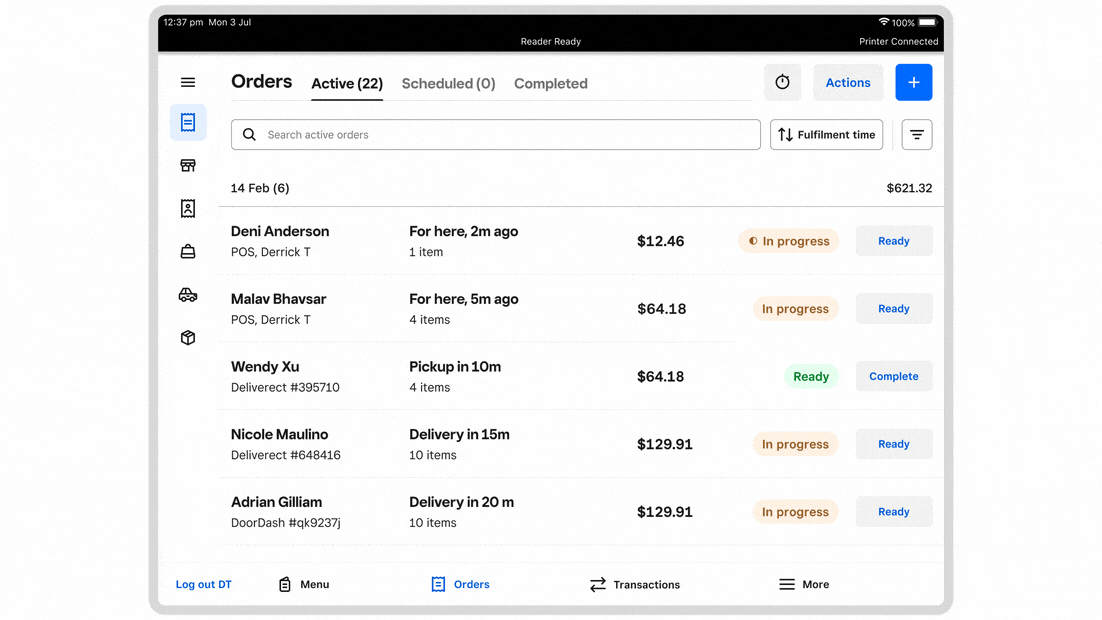Click the Search active orders field
Image resolution: width=1102 pixels, height=620 pixels.
point(496,135)
